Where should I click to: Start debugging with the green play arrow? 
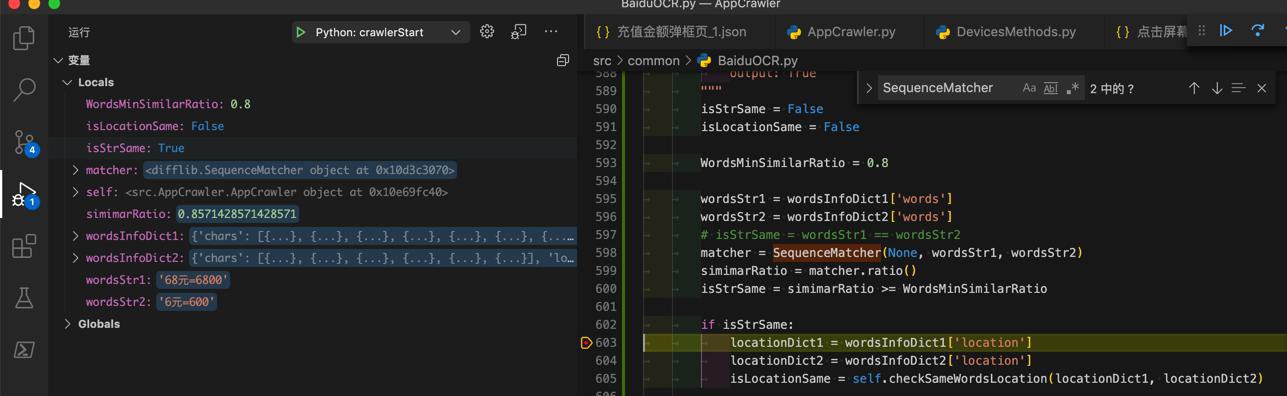[300, 32]
